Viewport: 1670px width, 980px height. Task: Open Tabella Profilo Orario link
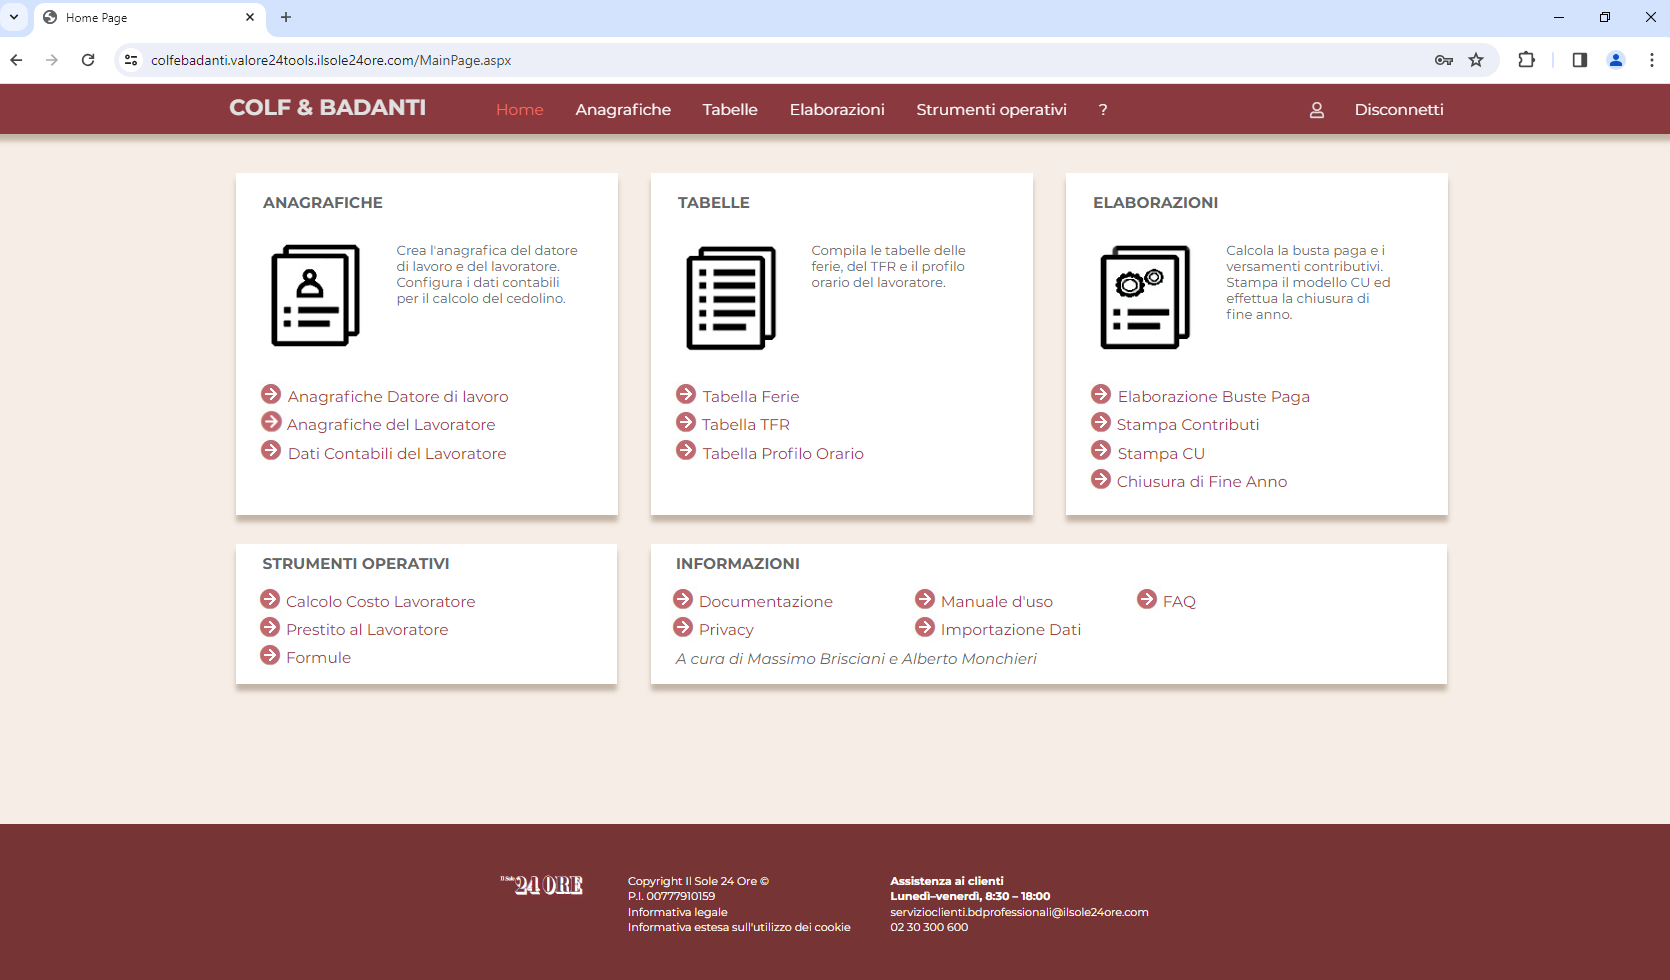783,454
